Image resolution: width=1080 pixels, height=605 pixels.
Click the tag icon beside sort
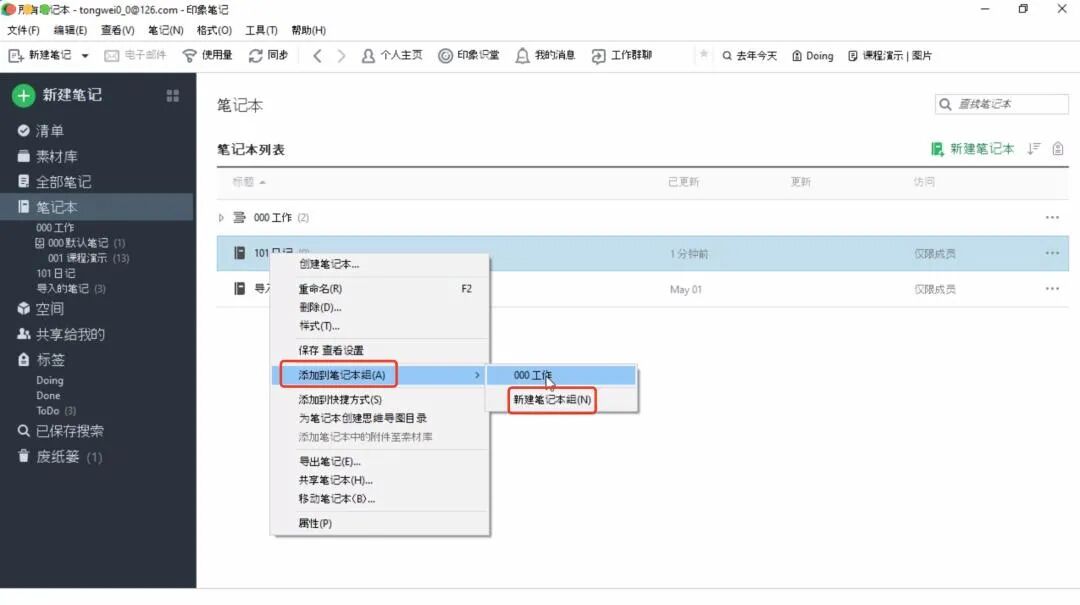pyautogui.click(x=1058, y=149)
